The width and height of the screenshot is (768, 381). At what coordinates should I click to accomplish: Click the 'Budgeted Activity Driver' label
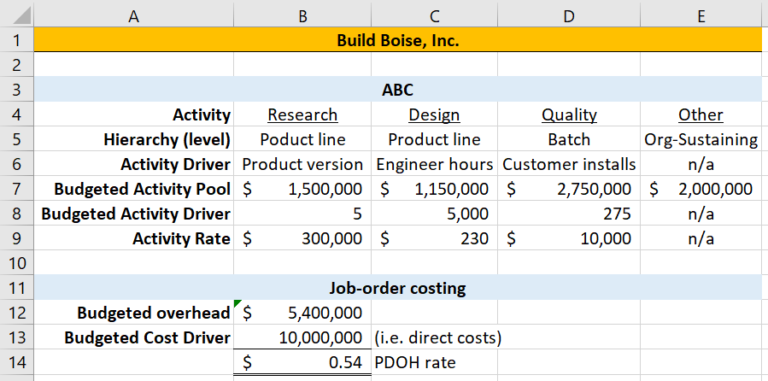[x=134, y=214]
